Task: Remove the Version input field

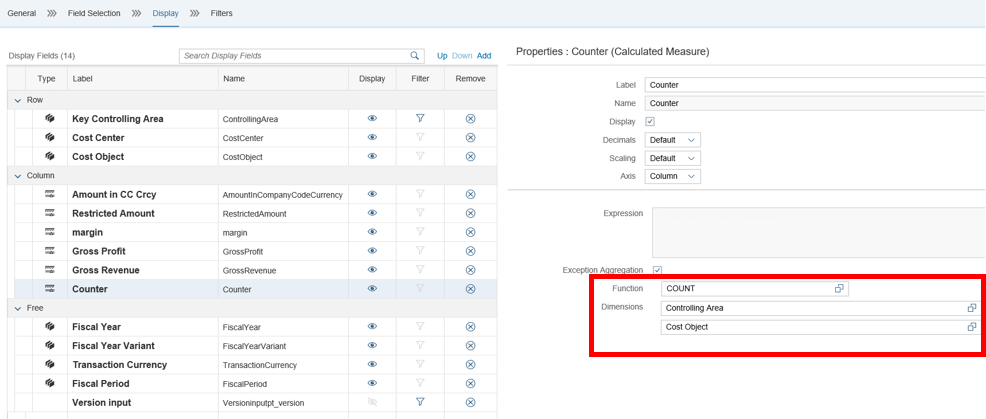Action: [x=470, y=402]
